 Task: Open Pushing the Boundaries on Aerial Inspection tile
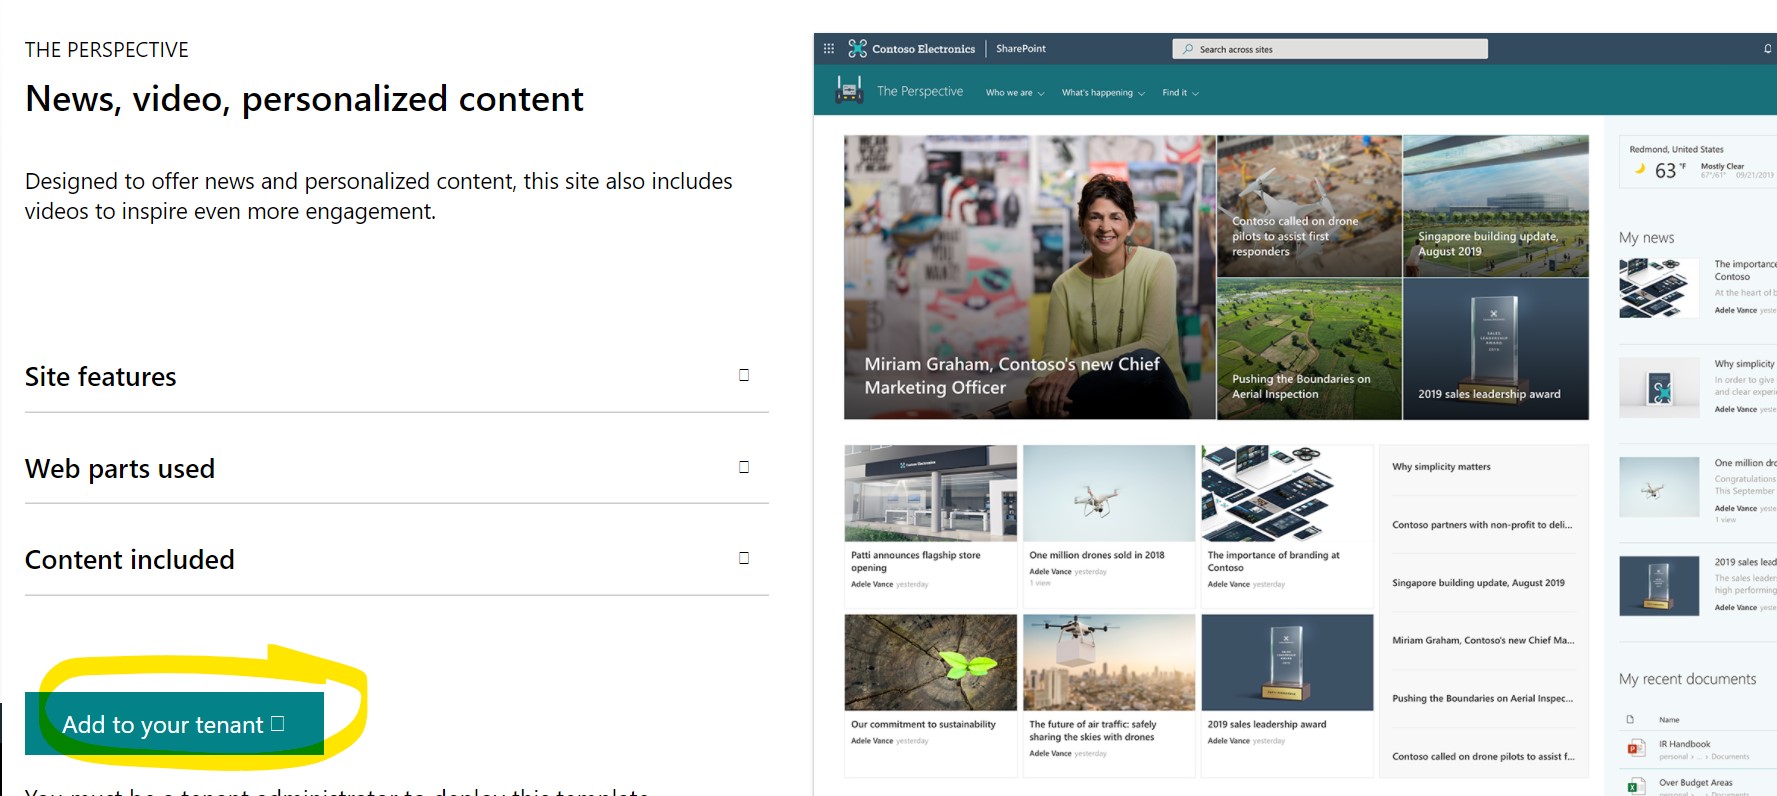click(x=1309, y=349)
